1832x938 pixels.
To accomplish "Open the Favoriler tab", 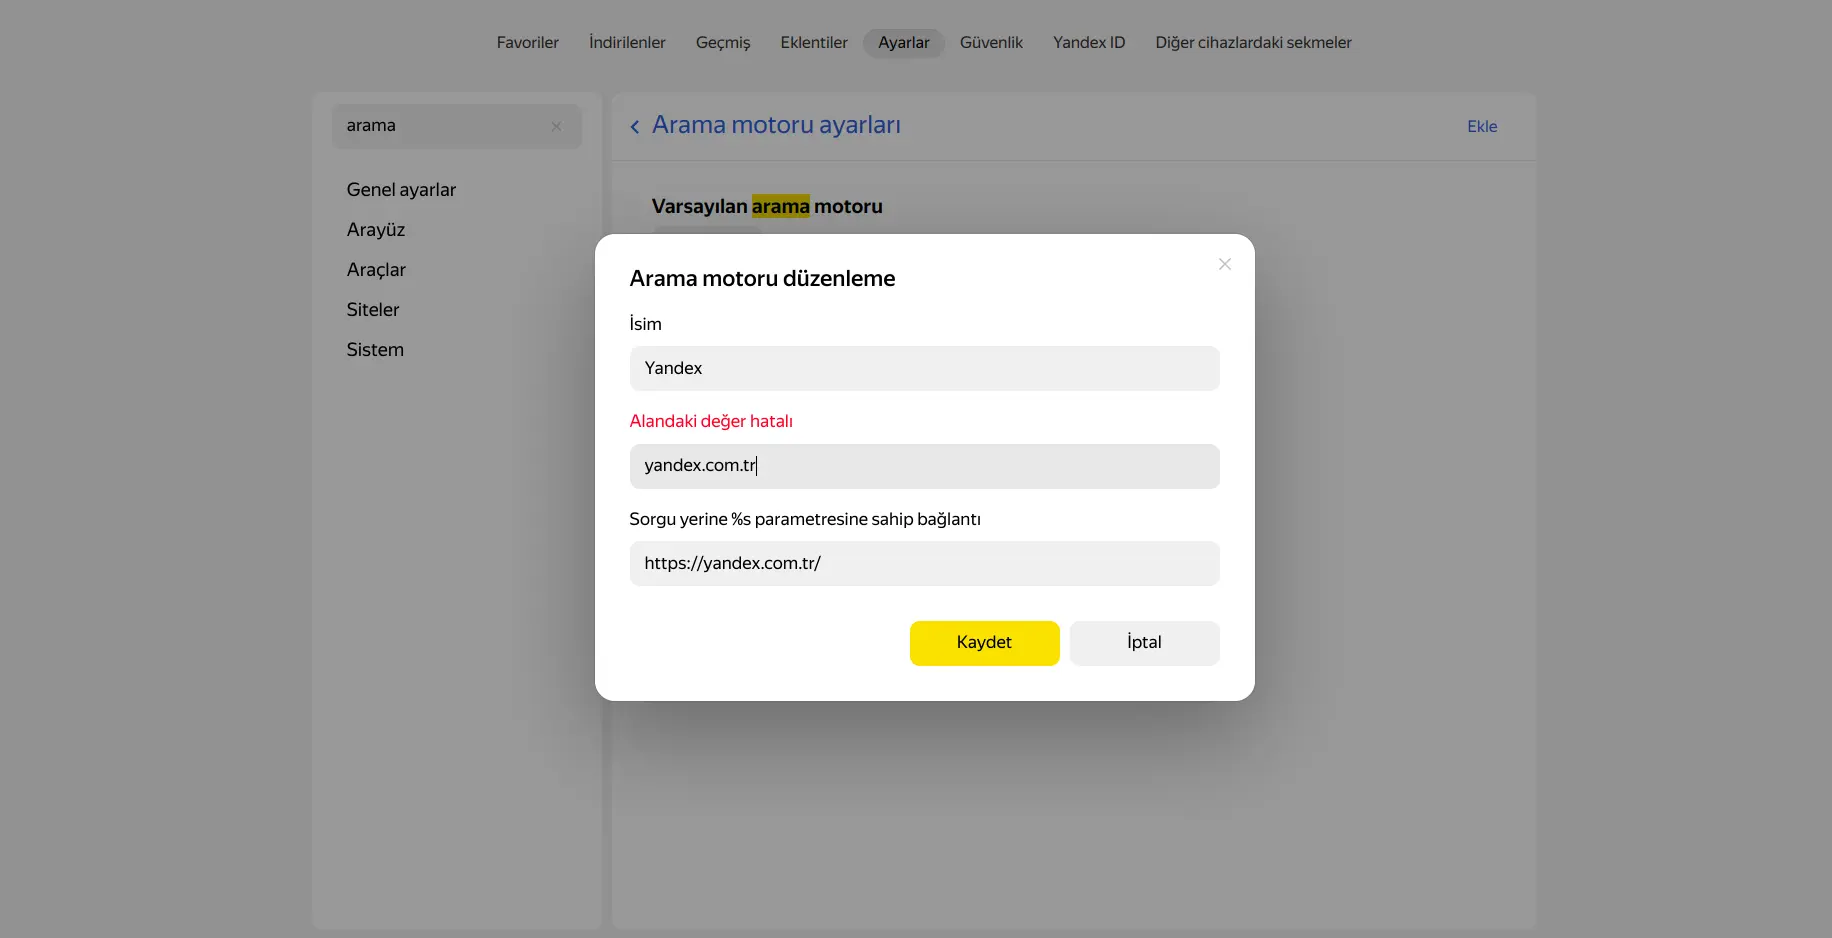I will (527, 43).
